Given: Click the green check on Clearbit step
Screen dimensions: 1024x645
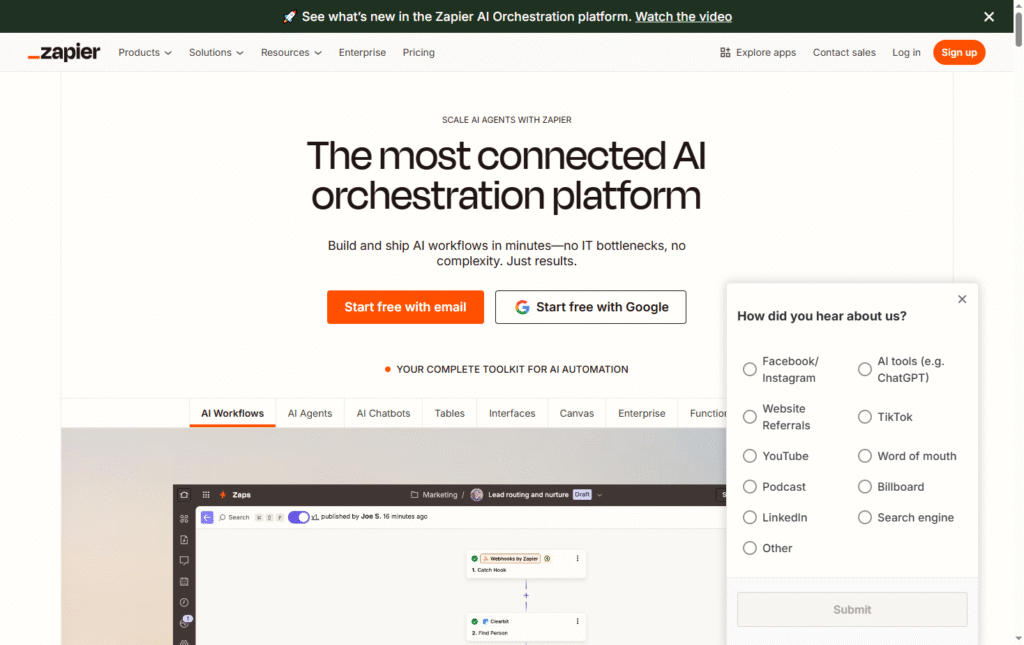Looking at the screenshot, I should (x=474, y=621).
